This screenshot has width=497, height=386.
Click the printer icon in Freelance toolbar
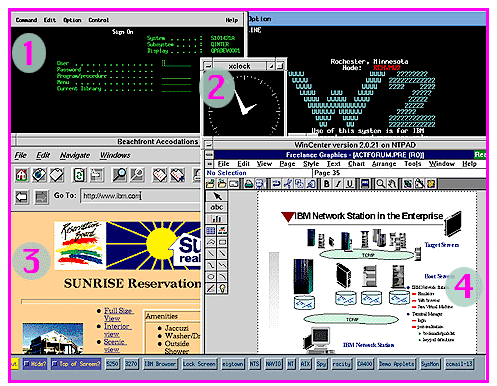point(249,184)
